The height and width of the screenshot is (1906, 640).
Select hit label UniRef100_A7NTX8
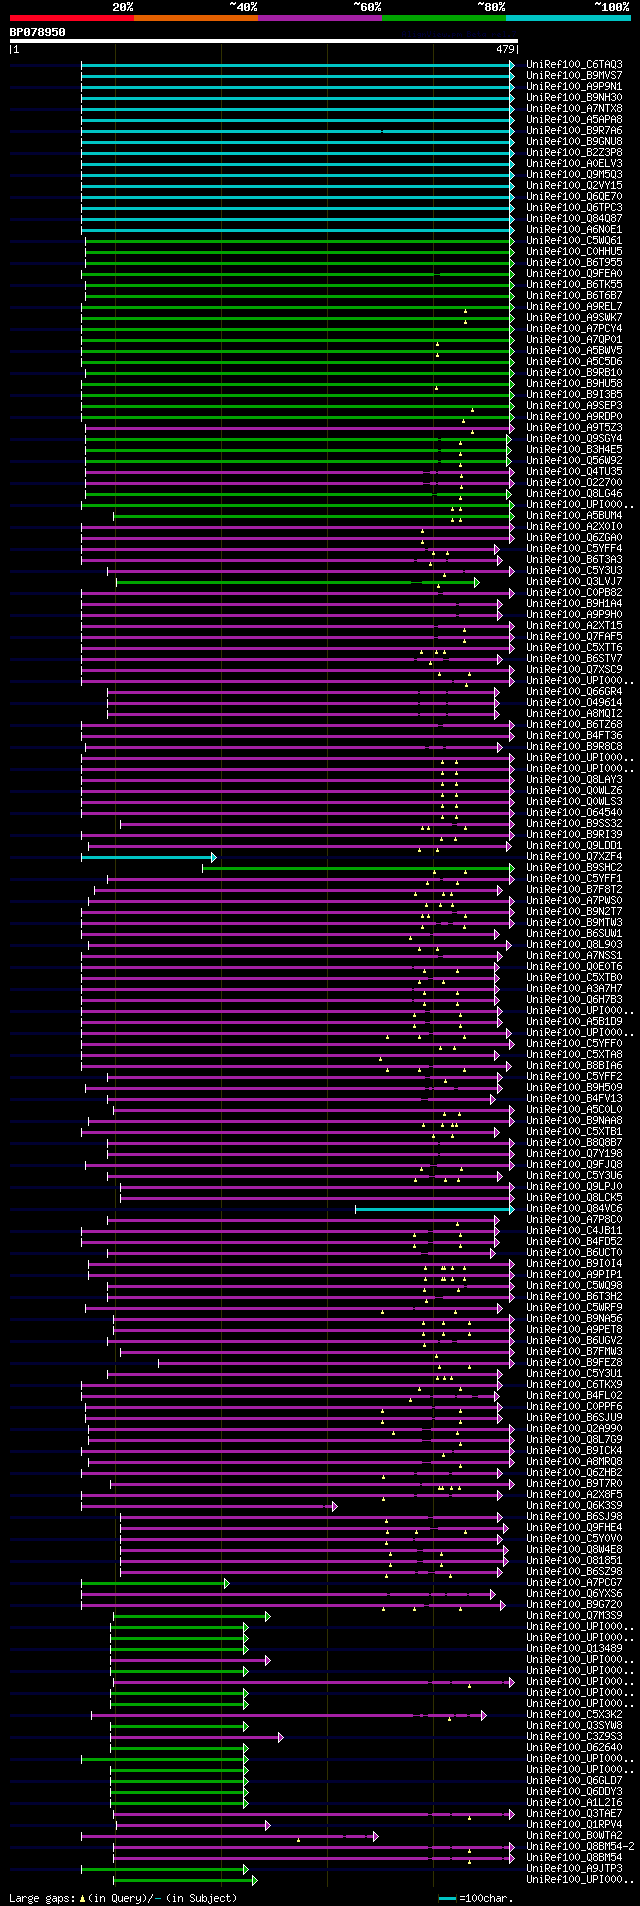574,109
